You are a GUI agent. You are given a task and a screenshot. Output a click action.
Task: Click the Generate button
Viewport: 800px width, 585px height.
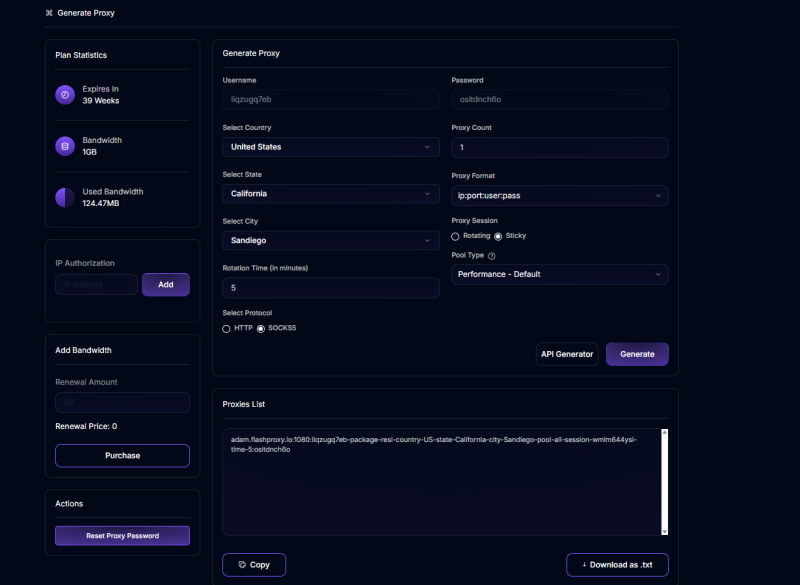[x=637, y=354]
